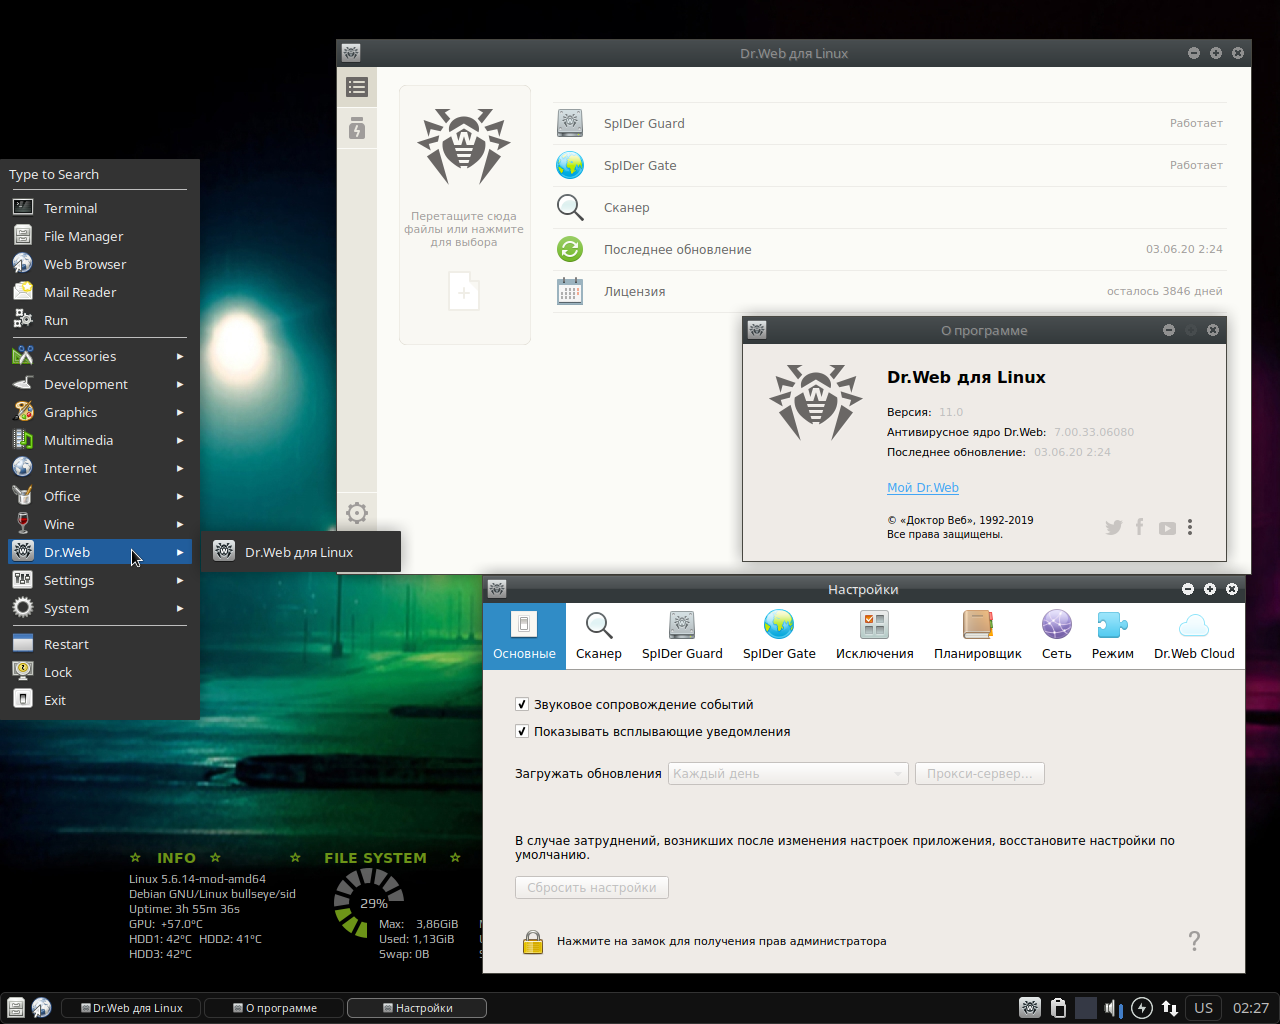Click the Прокси-сервер... button

[980, 773]
